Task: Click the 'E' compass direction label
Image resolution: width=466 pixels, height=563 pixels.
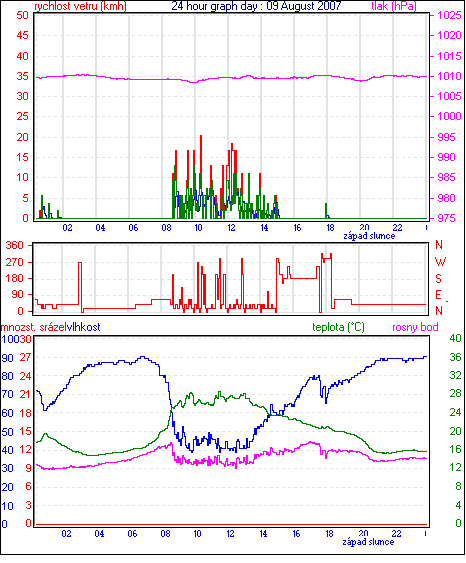Action: (x=438, y=295)
